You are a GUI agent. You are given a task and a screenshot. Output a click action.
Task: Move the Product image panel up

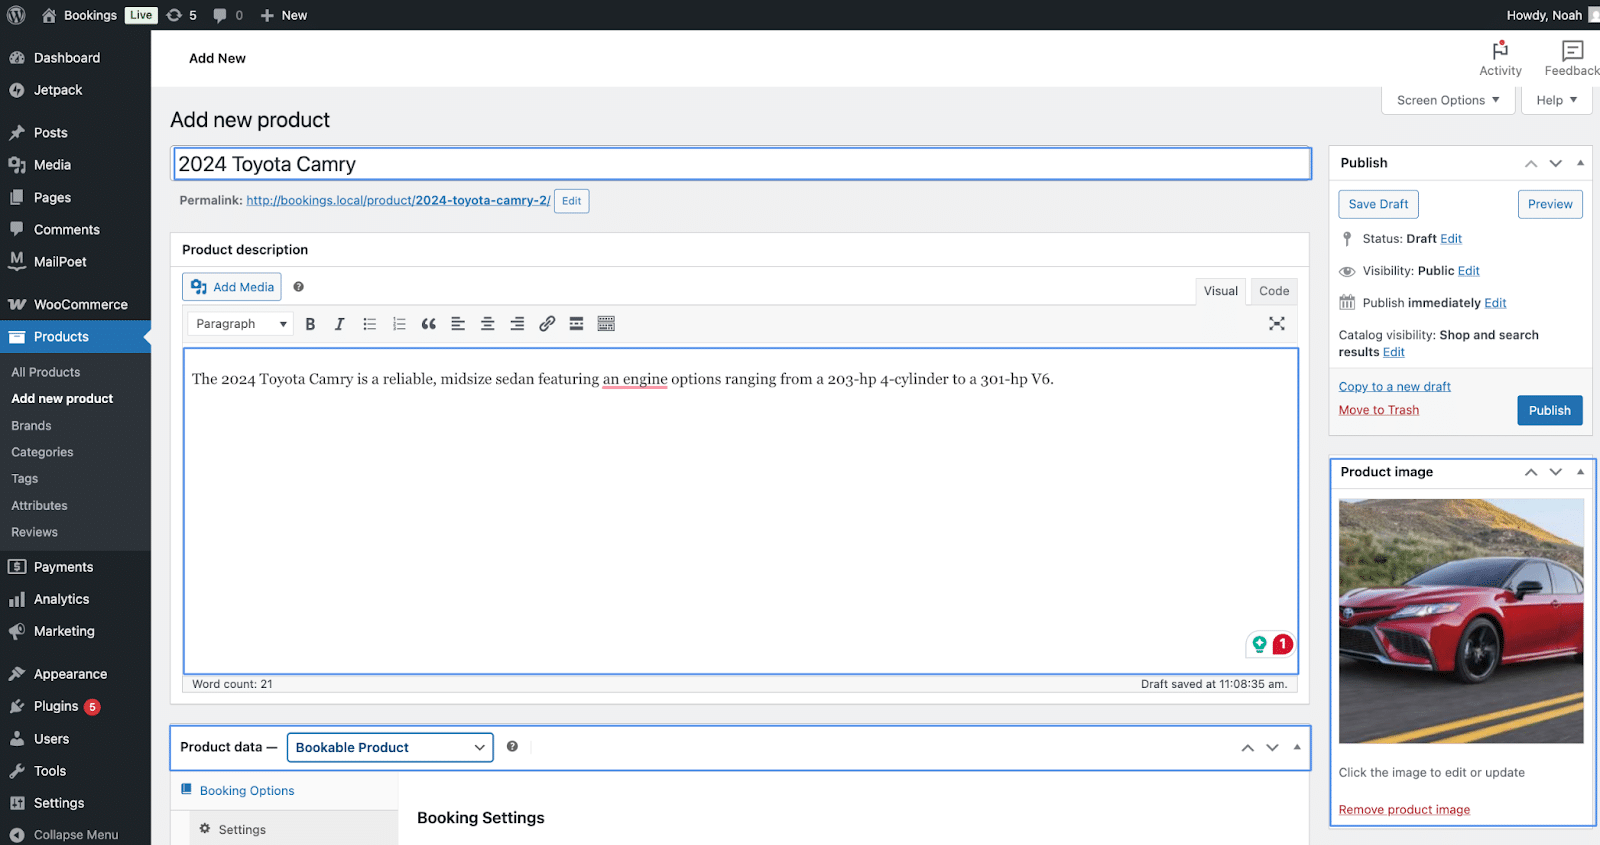click(1531, 472)
